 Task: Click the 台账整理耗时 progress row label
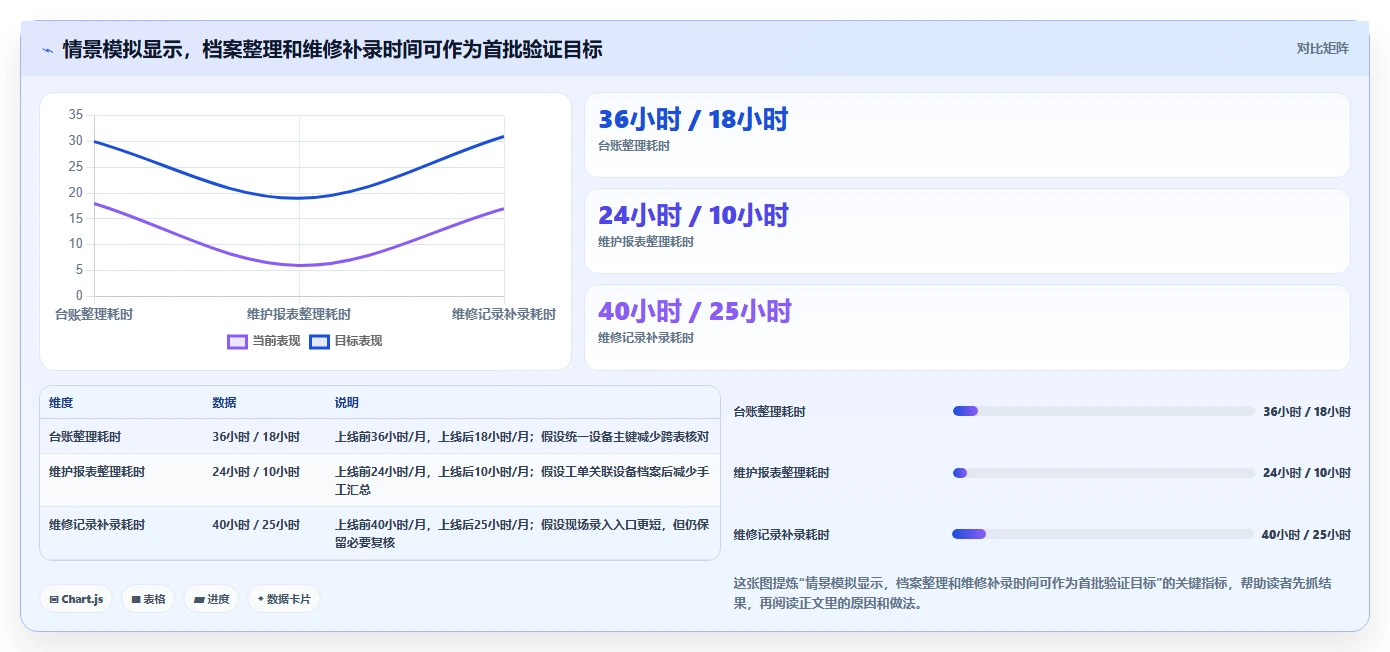pyautogui.click(x=769, y=412)
